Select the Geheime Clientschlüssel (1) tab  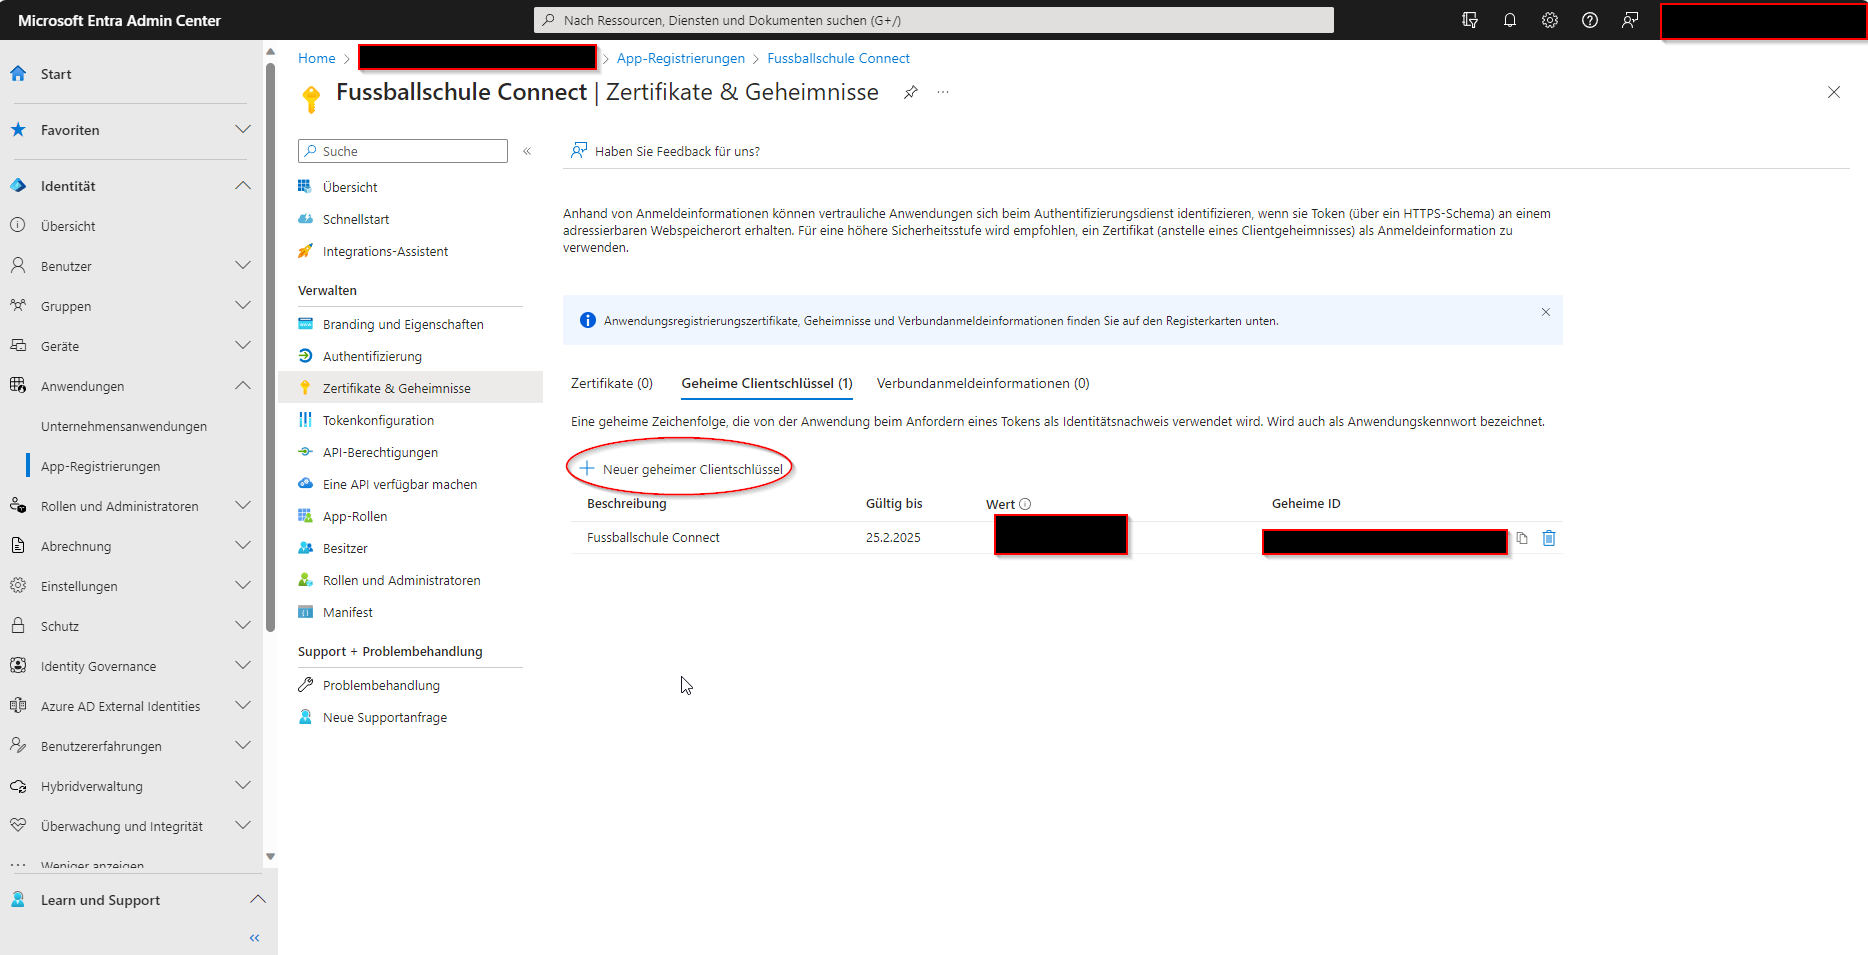(x=767, y=383)
